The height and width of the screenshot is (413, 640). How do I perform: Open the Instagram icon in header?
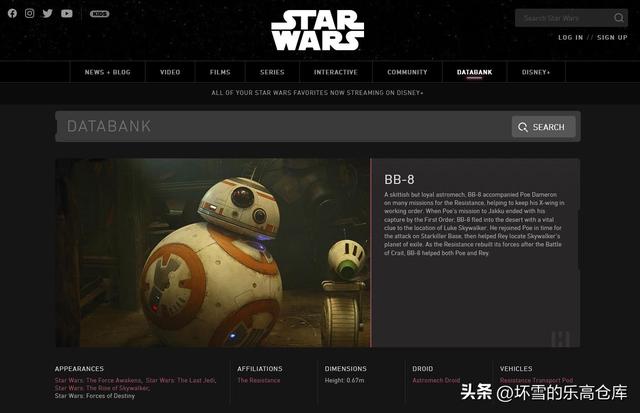[x=29, y=13]
